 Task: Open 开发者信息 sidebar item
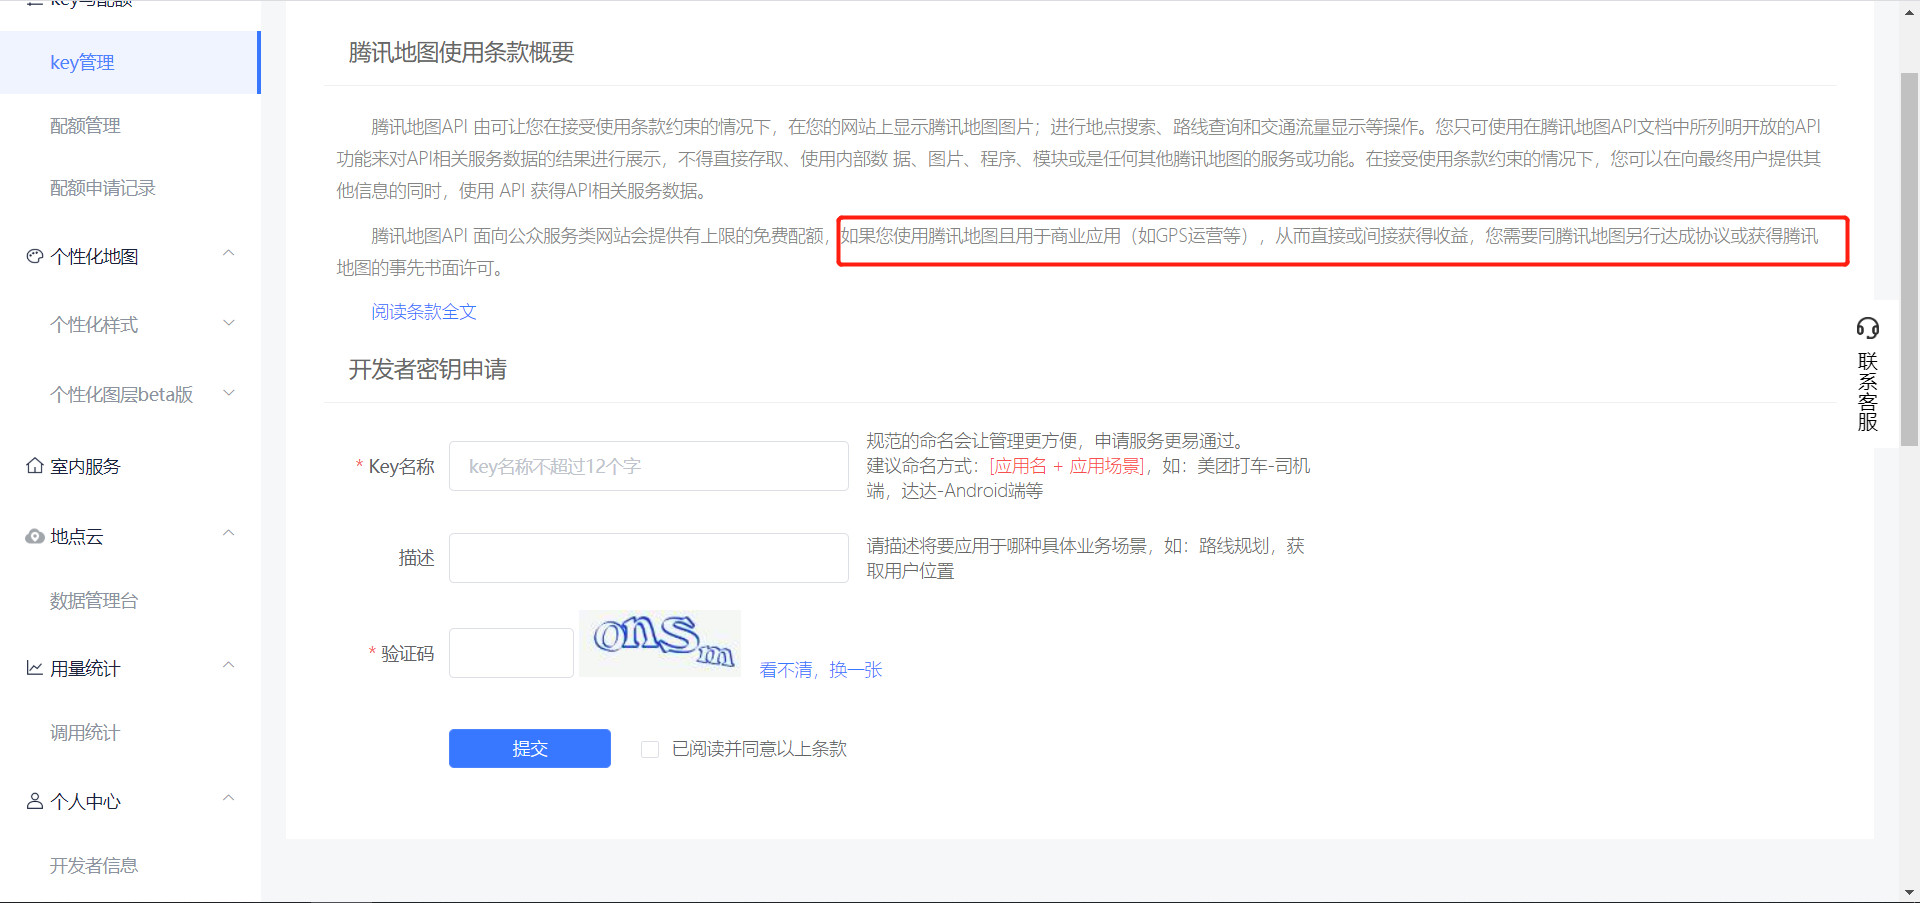pos(94,866)
